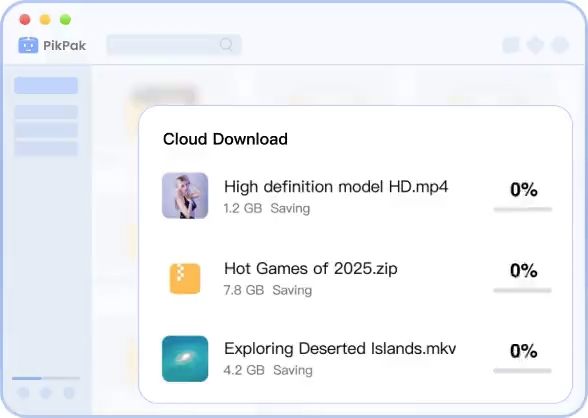588x418 pixels.
Task: Click the round avatar icon in header
Action: [560, 45]
